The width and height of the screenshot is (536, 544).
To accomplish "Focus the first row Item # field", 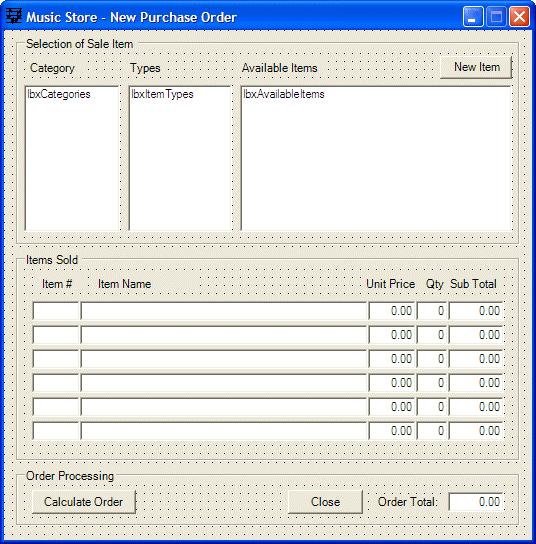I will tap(56, 311).
